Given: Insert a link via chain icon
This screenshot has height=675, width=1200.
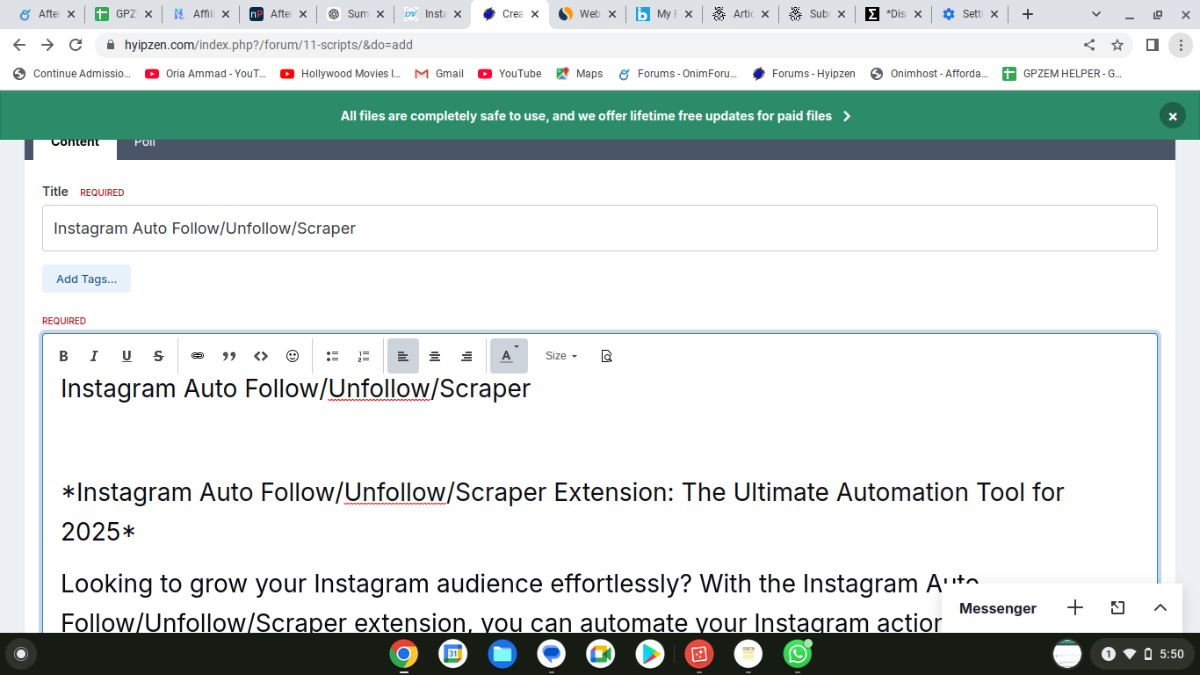Looking at the screenshot, I should 197,356.
